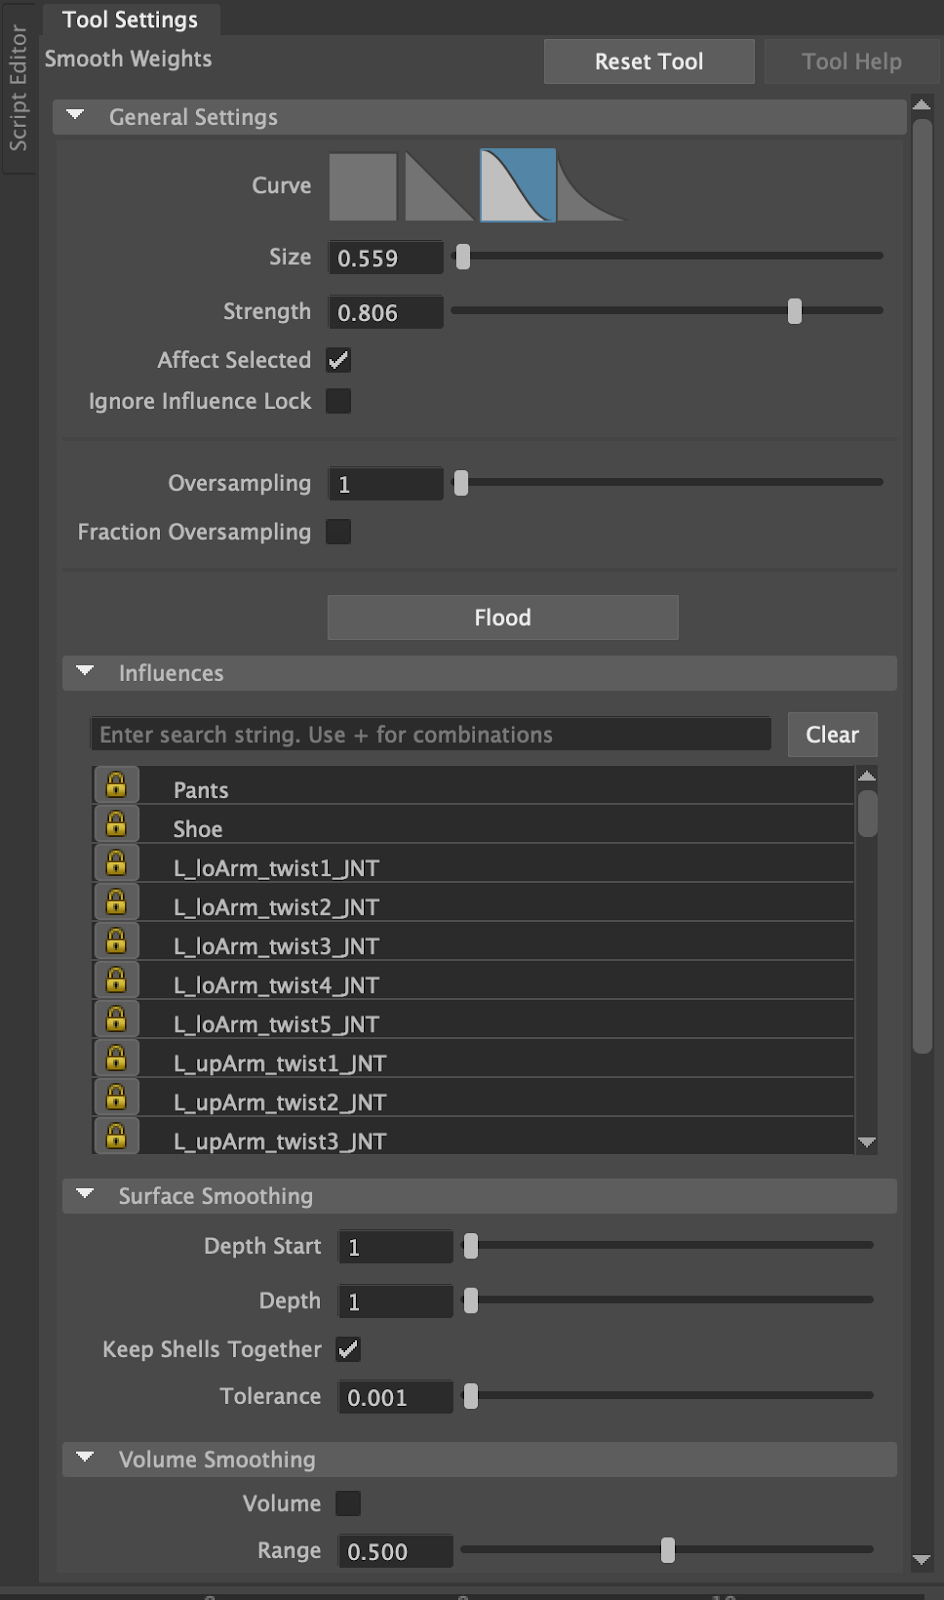Uncheck Keep Shells Together

[348, 1349]
